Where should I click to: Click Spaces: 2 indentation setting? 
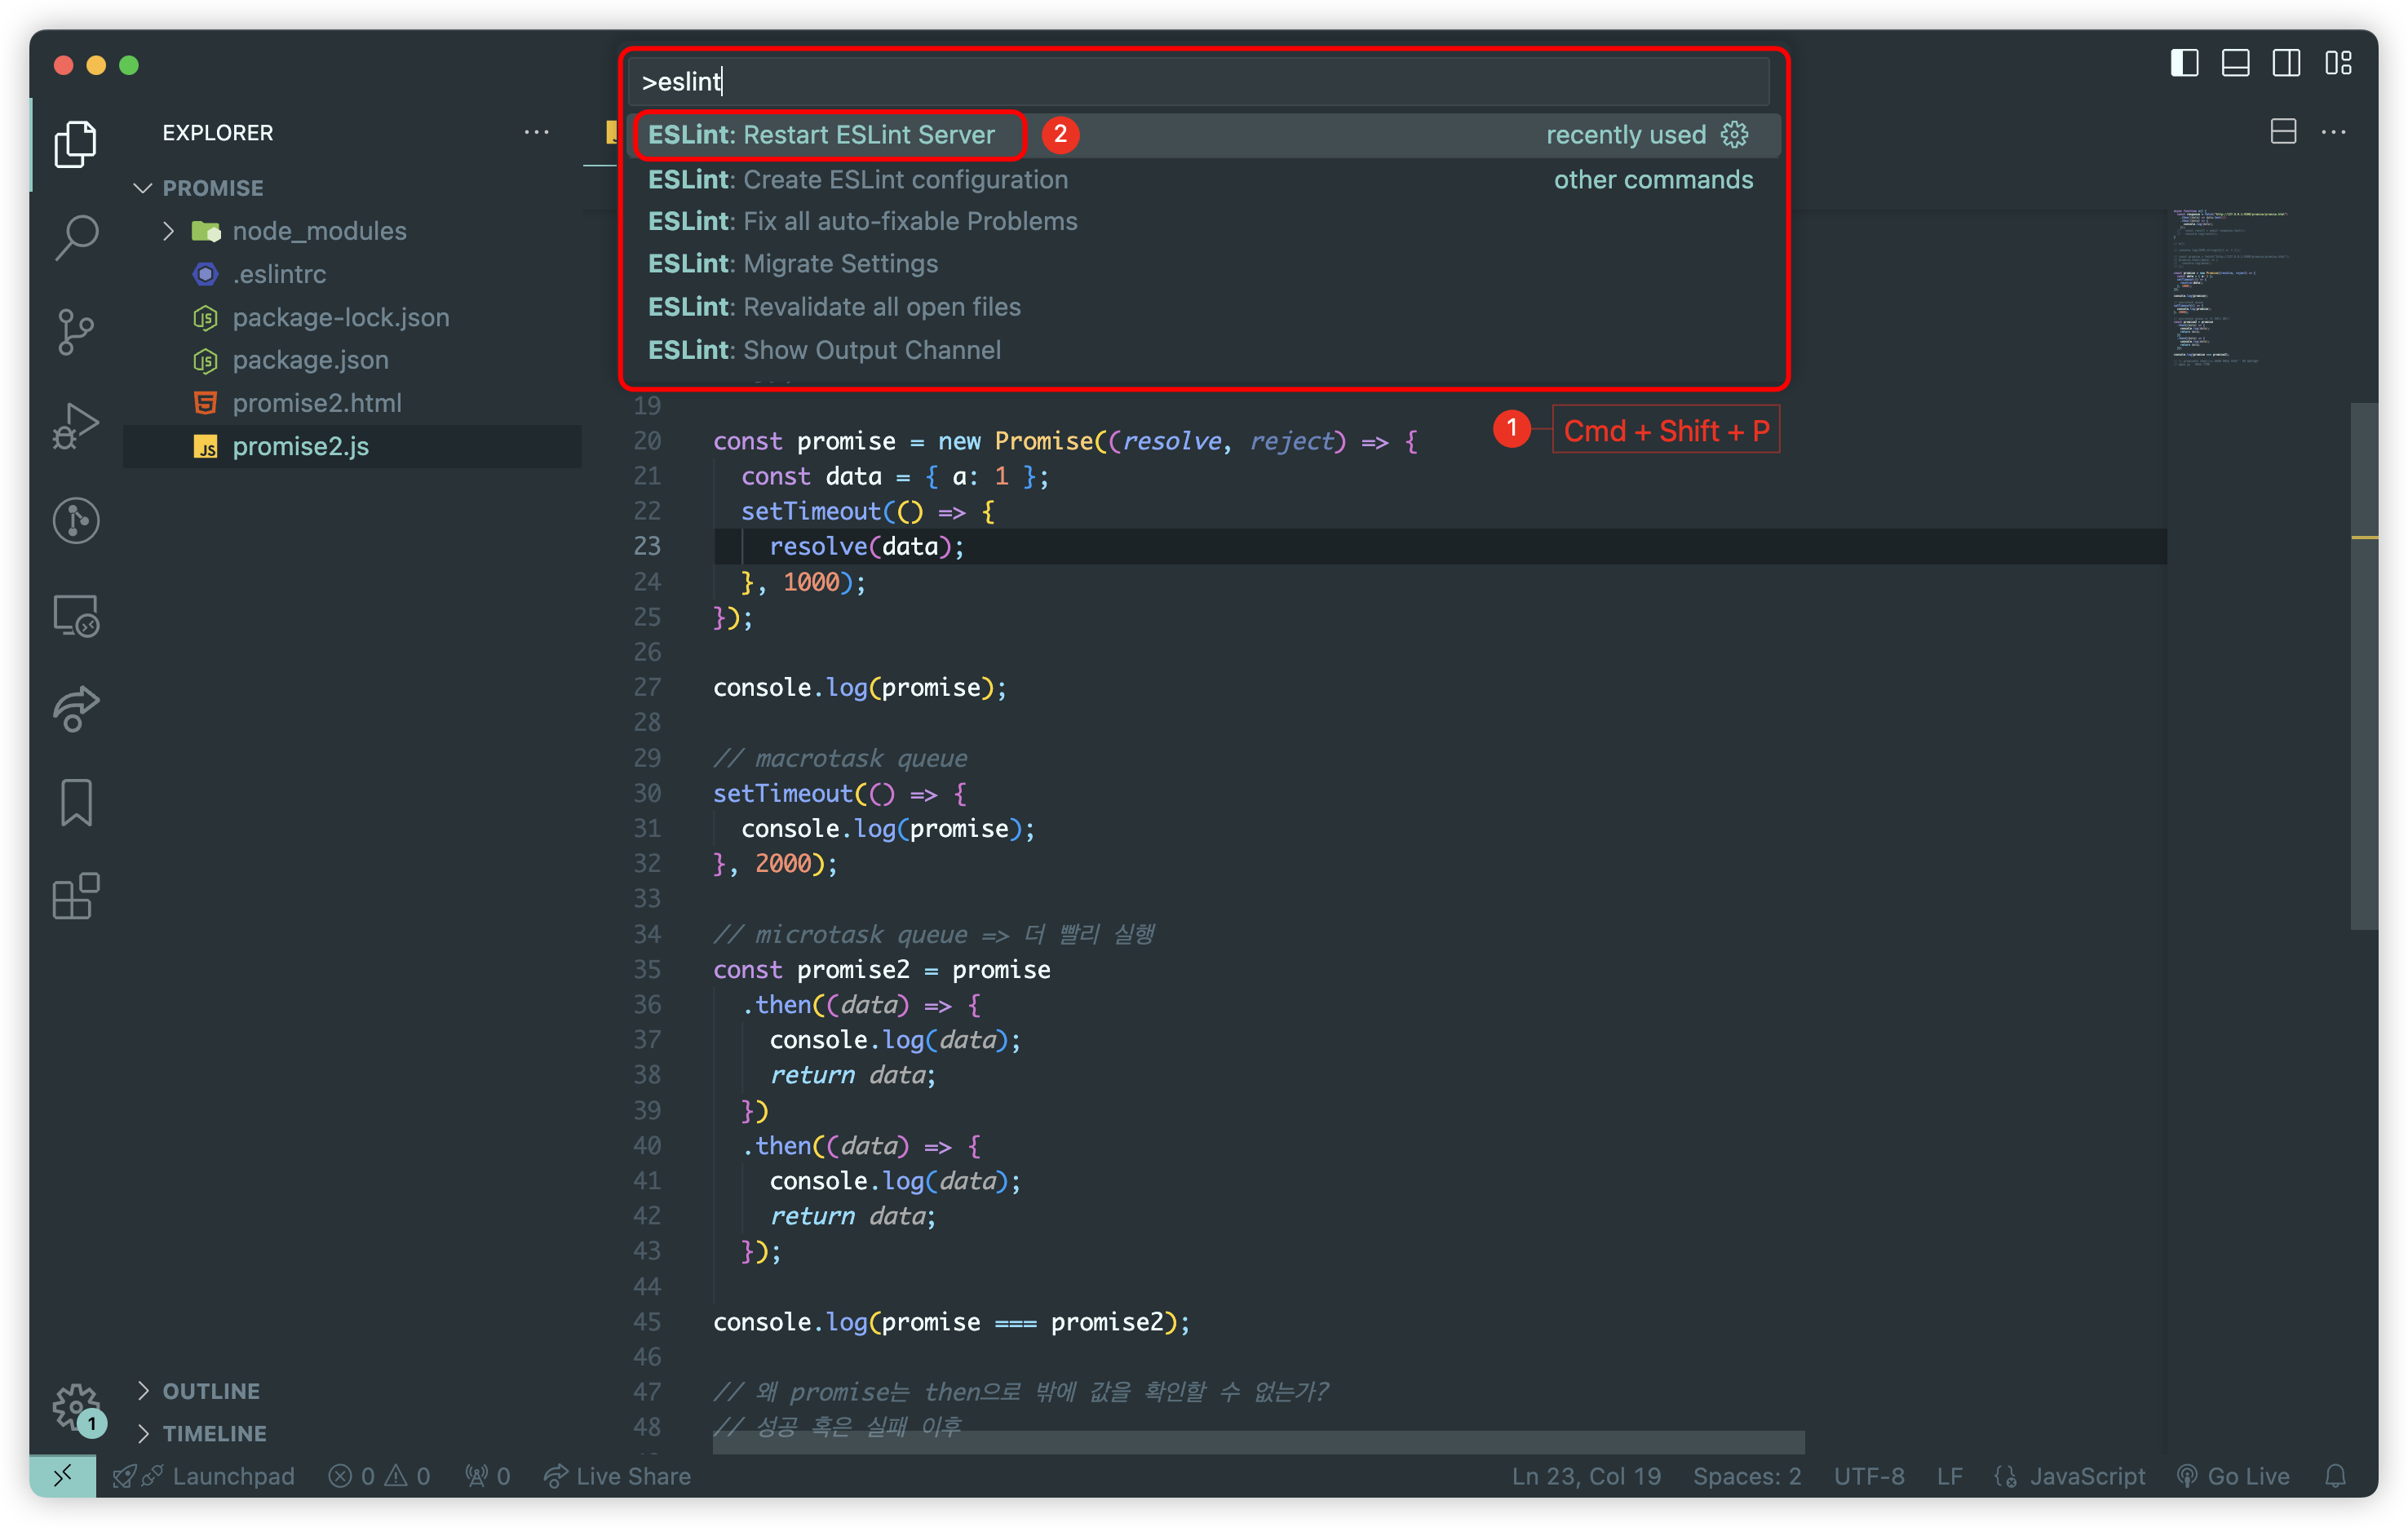tap(1747, 1476)
